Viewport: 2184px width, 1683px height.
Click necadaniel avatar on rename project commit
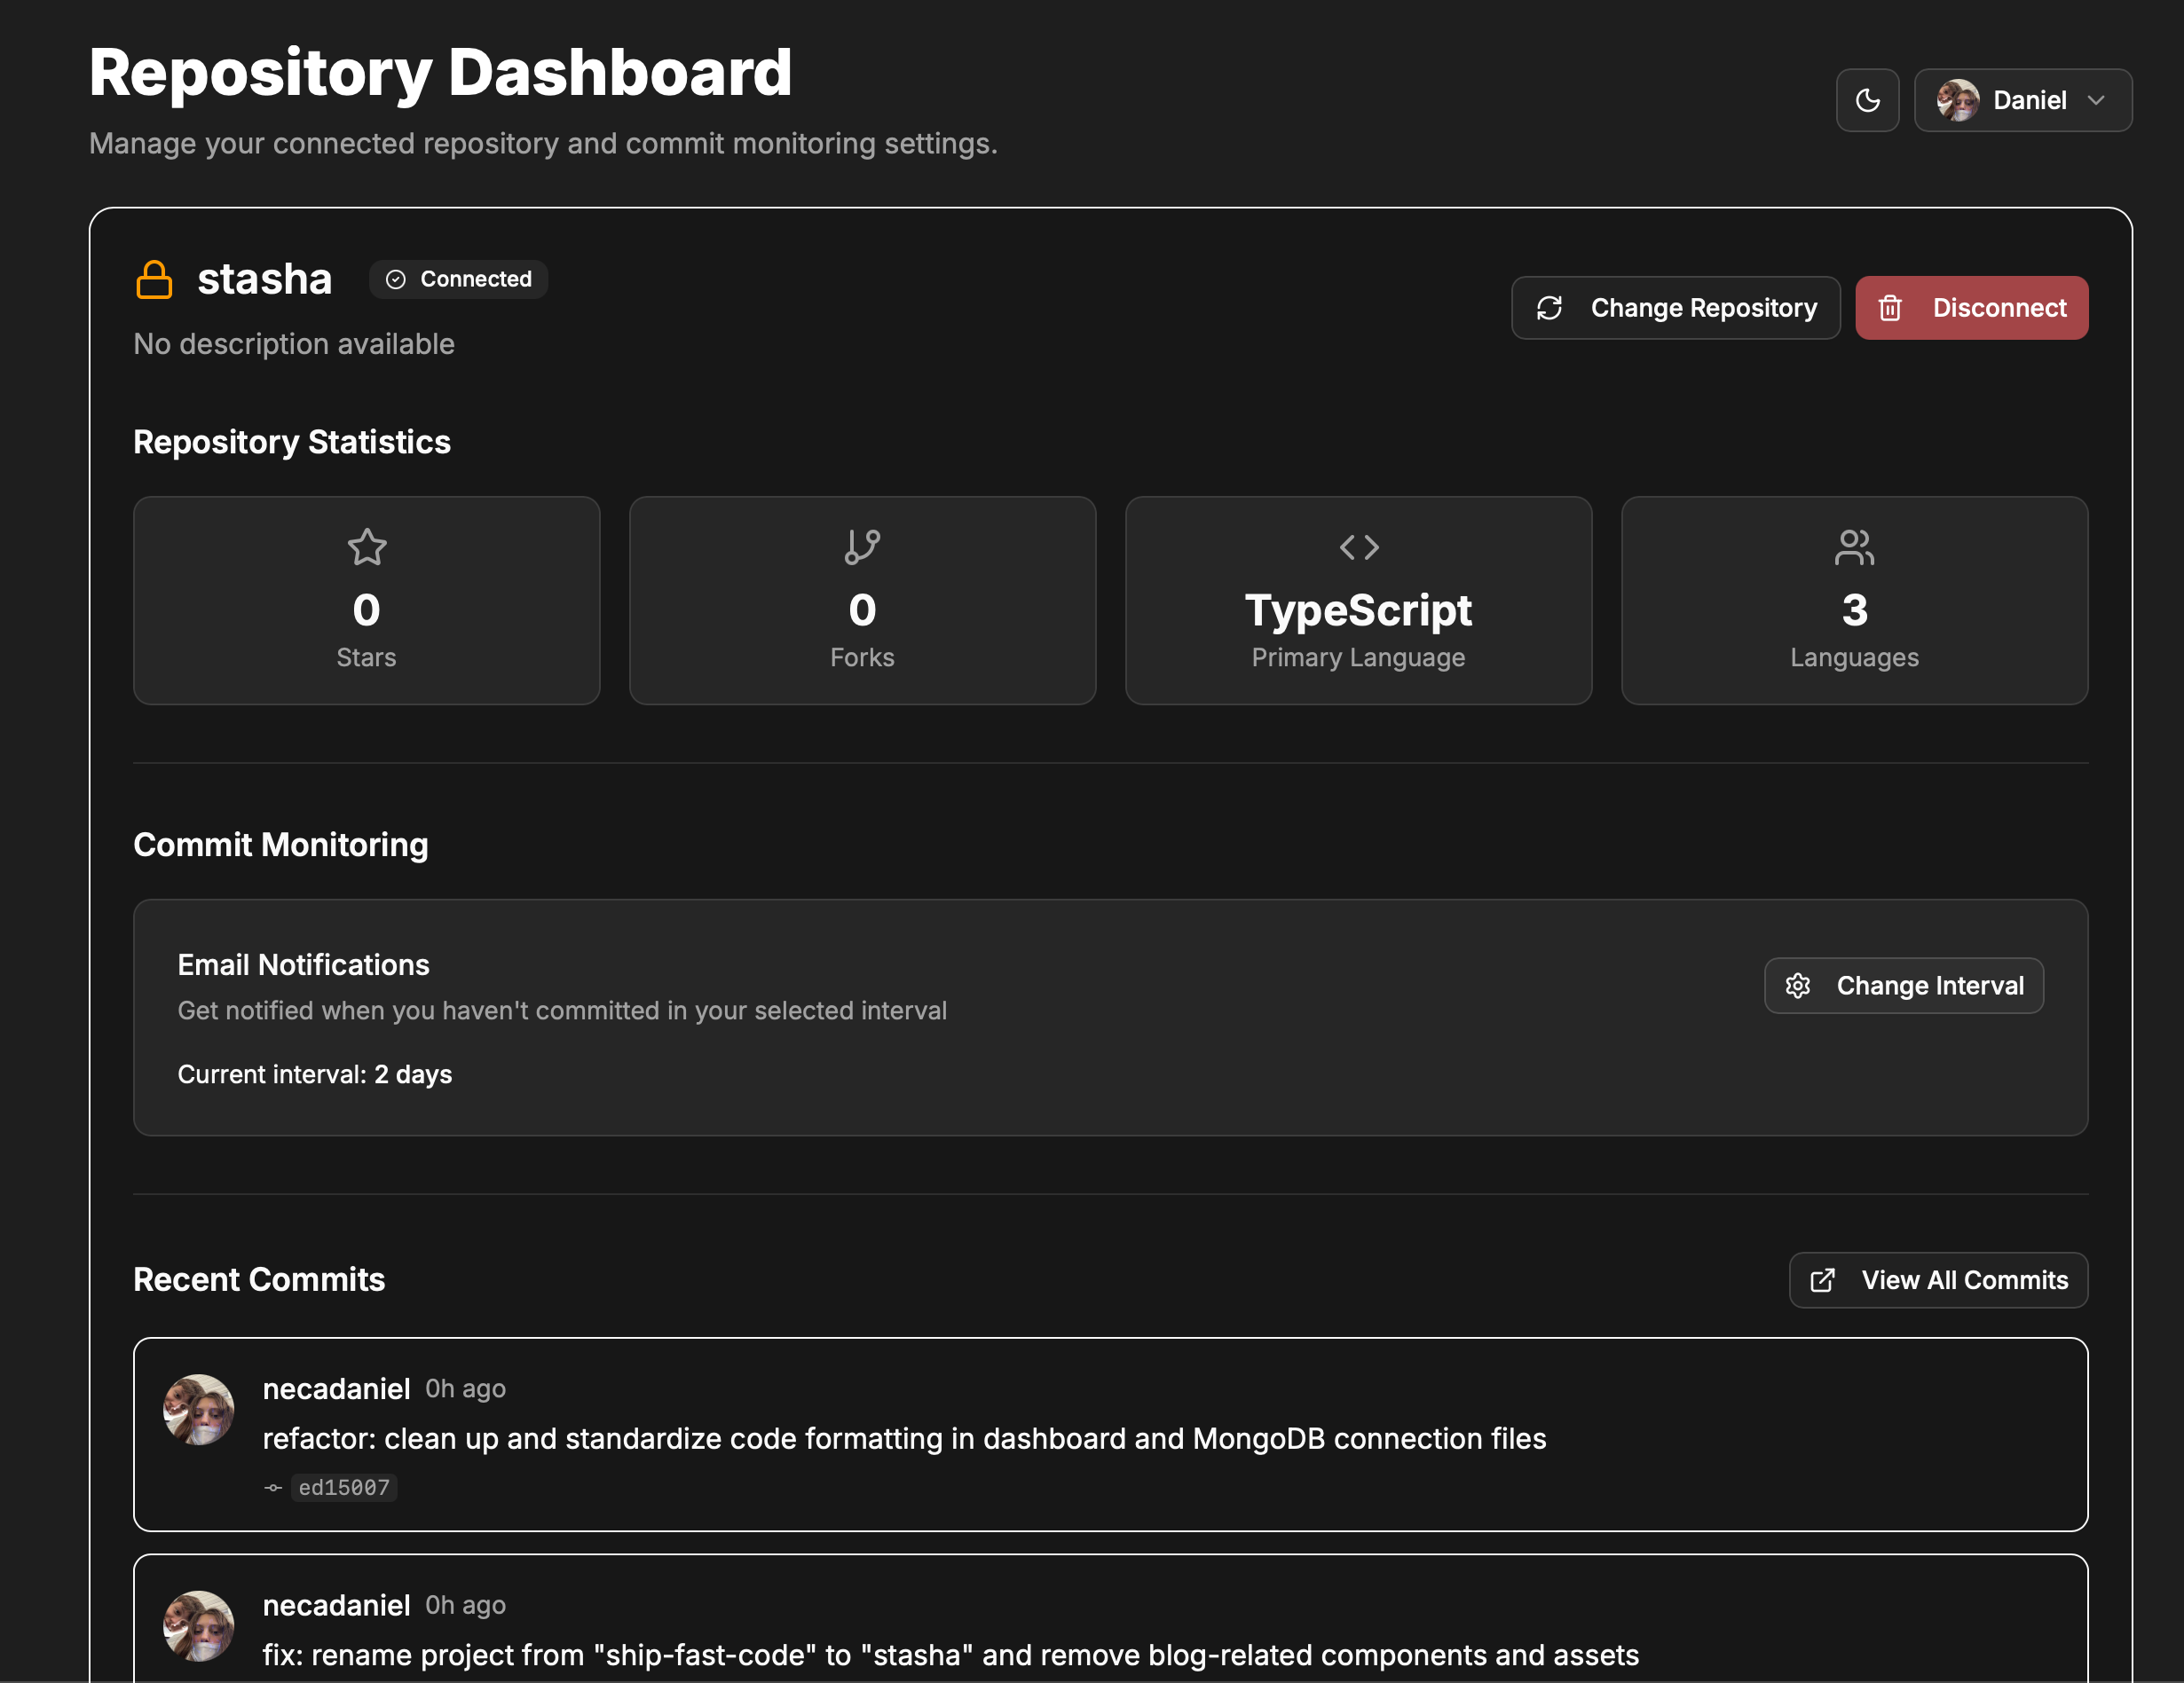pos(199,1626)
